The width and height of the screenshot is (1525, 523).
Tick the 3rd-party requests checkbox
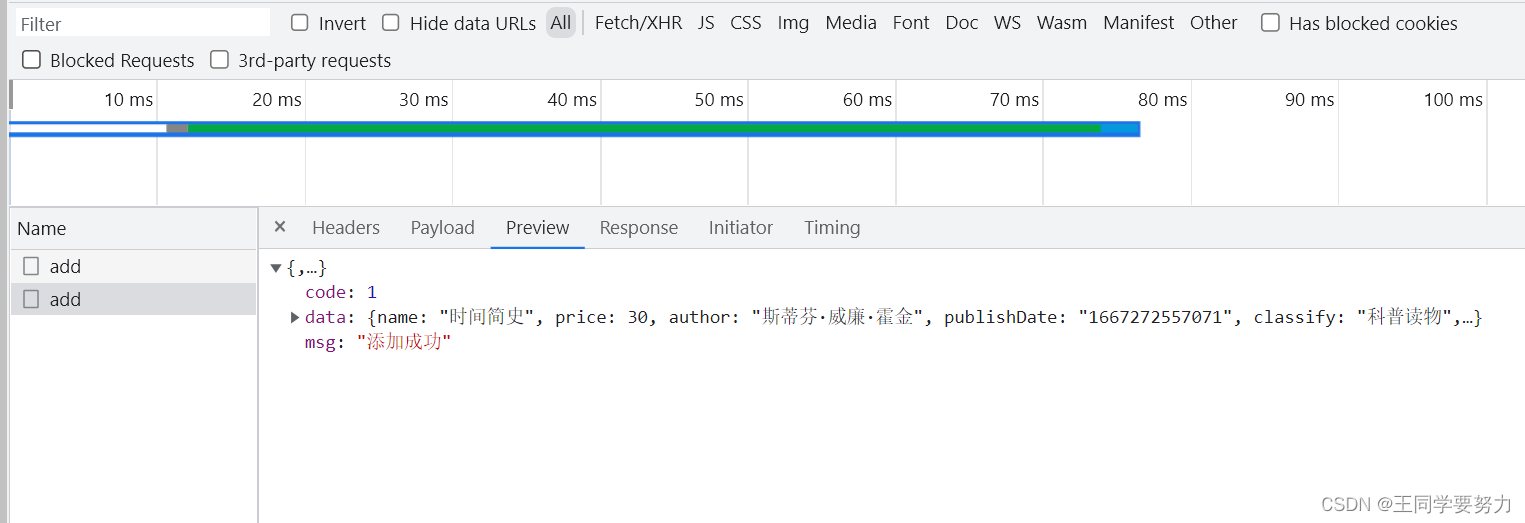click(220, 60)
